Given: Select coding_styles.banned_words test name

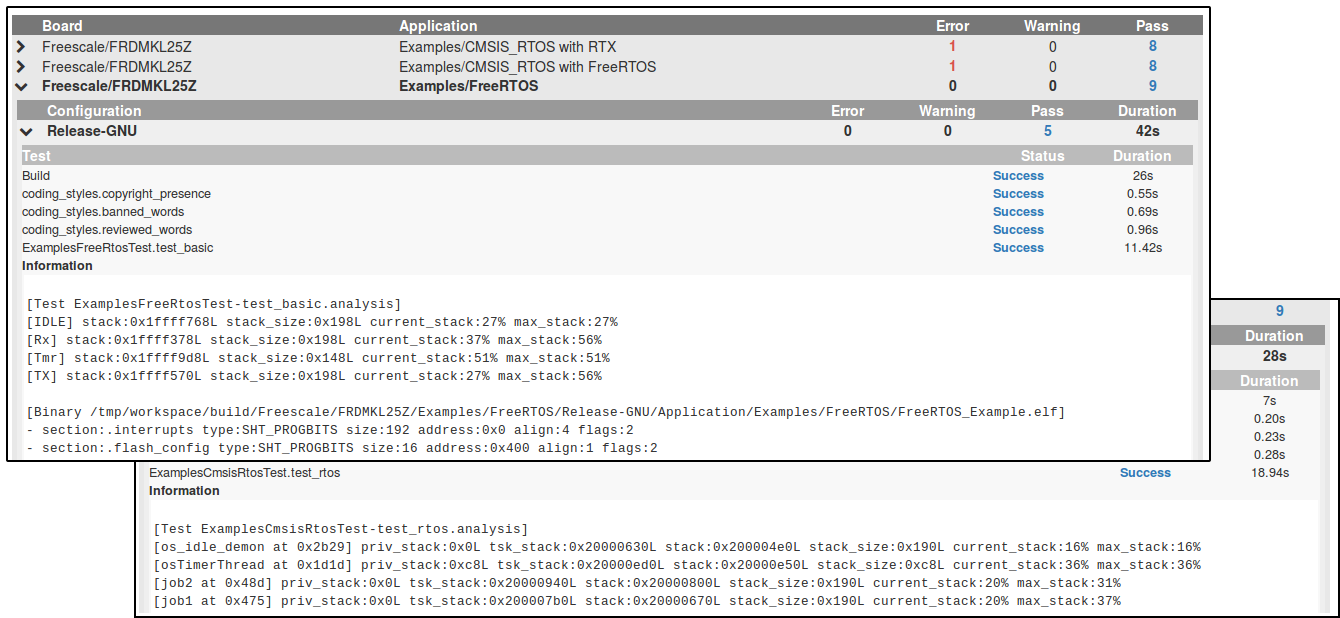Looking at the screenshot, I should (x=103, y=212).
